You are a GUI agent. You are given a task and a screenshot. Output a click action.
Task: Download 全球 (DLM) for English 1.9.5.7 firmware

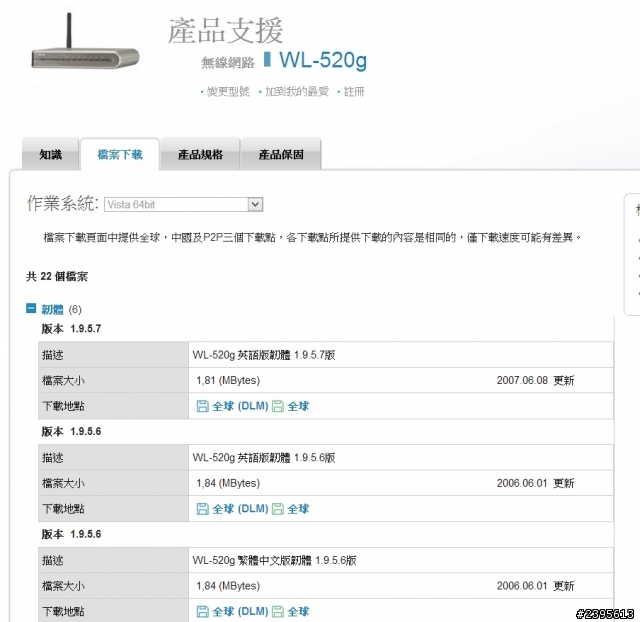tap(240, 406)
